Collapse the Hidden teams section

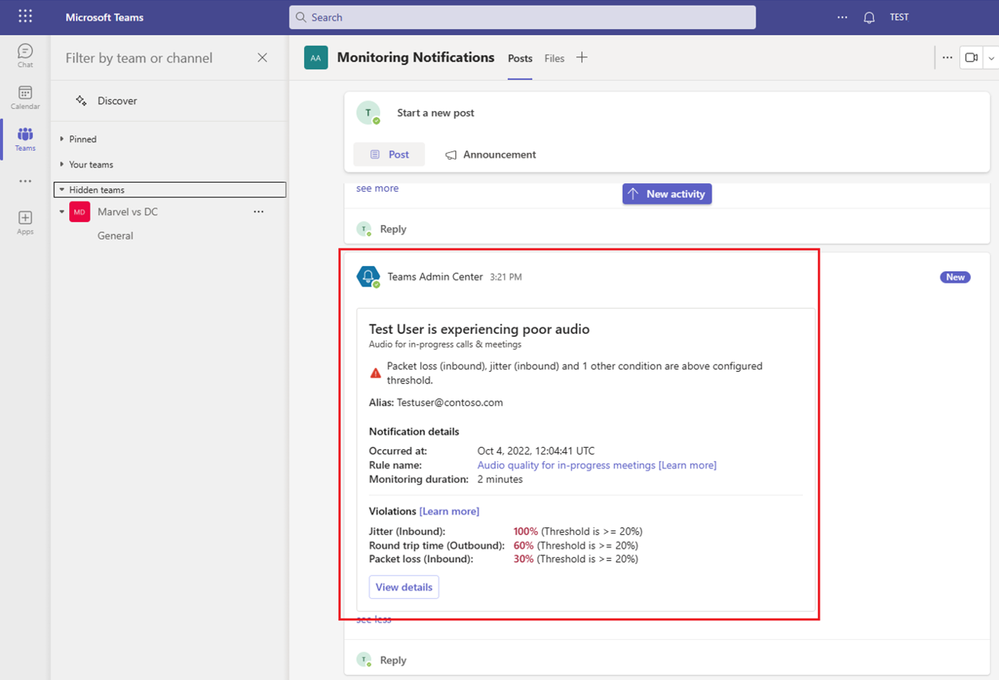tap(62, 189)
